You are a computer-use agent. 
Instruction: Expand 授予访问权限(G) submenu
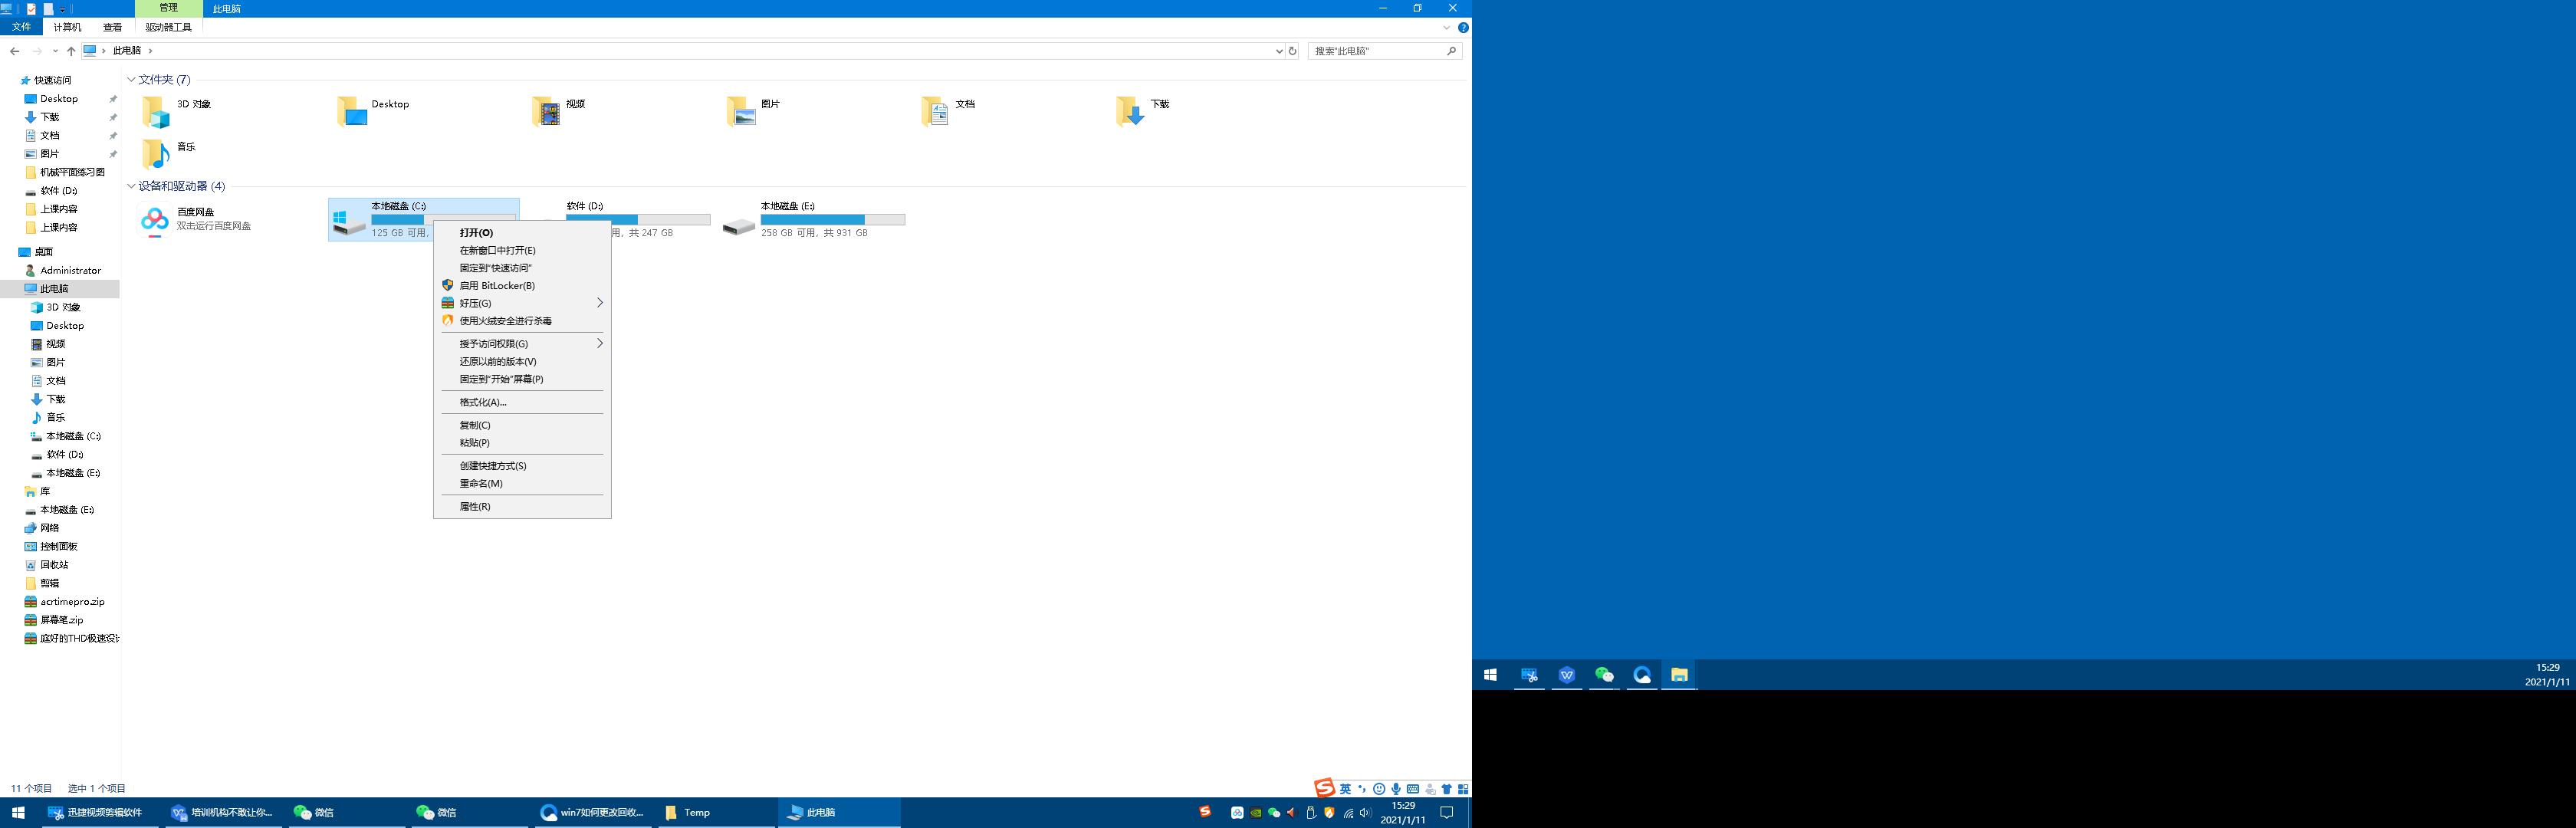click(x=599, y=343)
